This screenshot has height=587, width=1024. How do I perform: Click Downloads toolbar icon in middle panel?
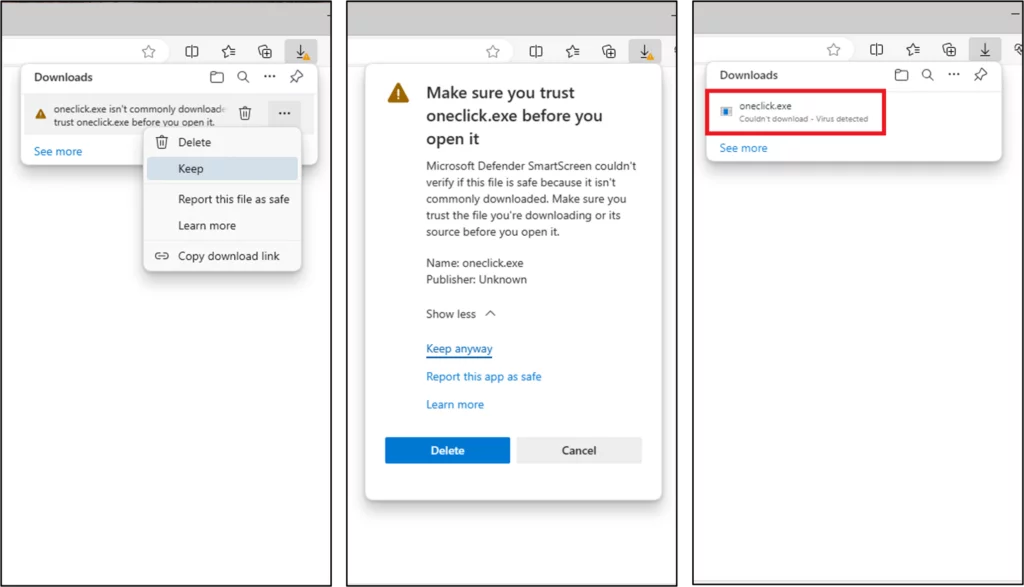pos(645,52)
